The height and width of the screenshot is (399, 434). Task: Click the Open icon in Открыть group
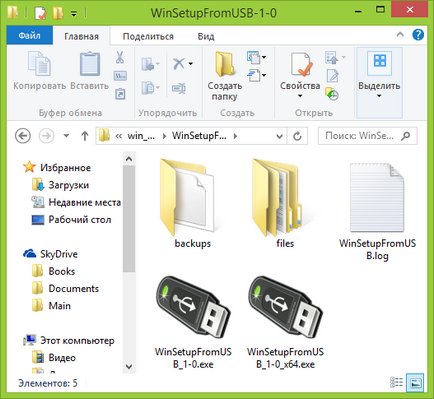pyautogui.click(x=332, y=58)
